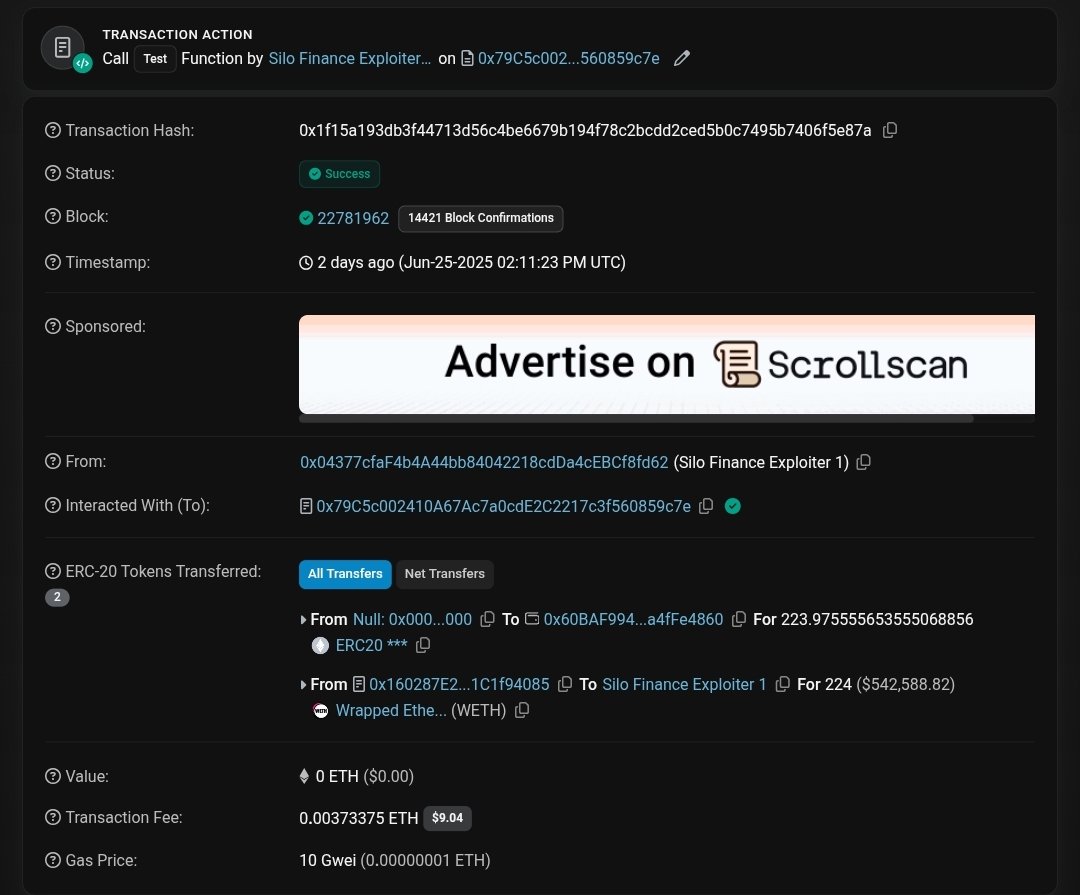Click the clock icon beside timestamp
This screenshot has width=1080, height=895.
[306, 263]
